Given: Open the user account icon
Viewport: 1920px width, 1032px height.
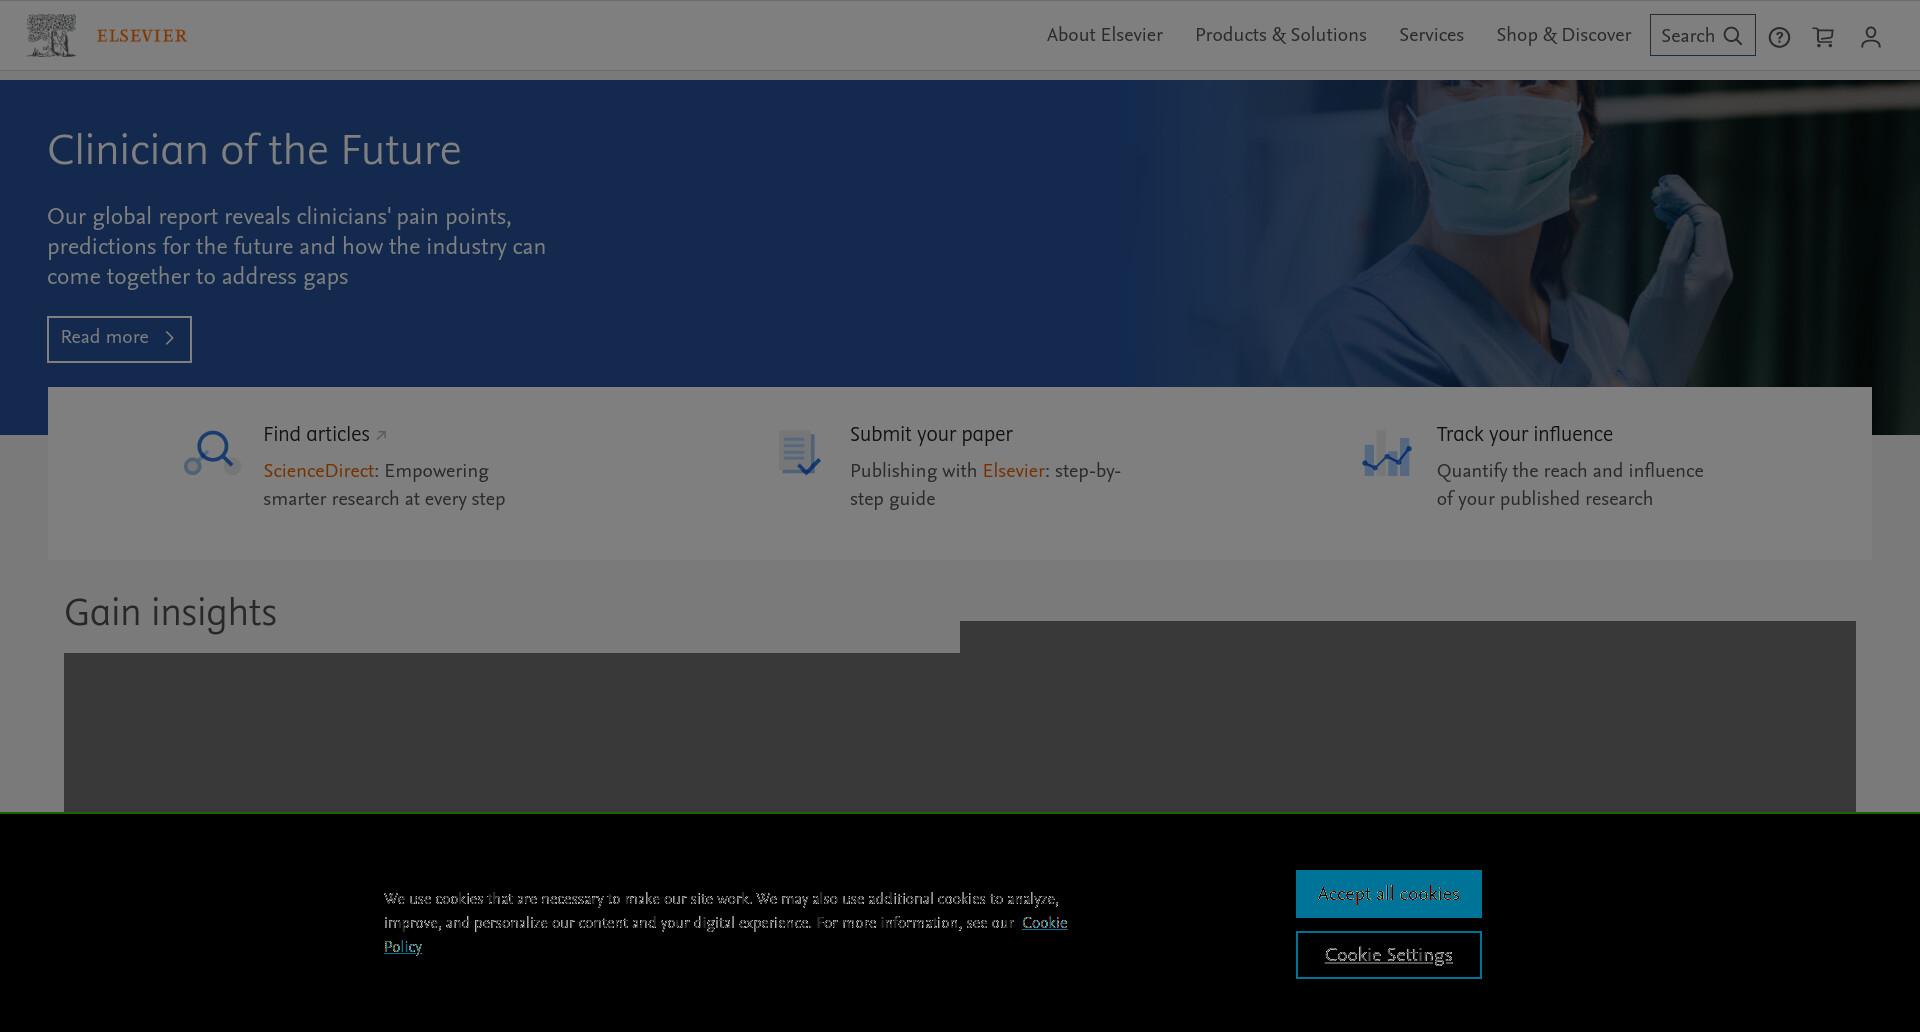Looking at the screenshot, I should pos(1871,37).
